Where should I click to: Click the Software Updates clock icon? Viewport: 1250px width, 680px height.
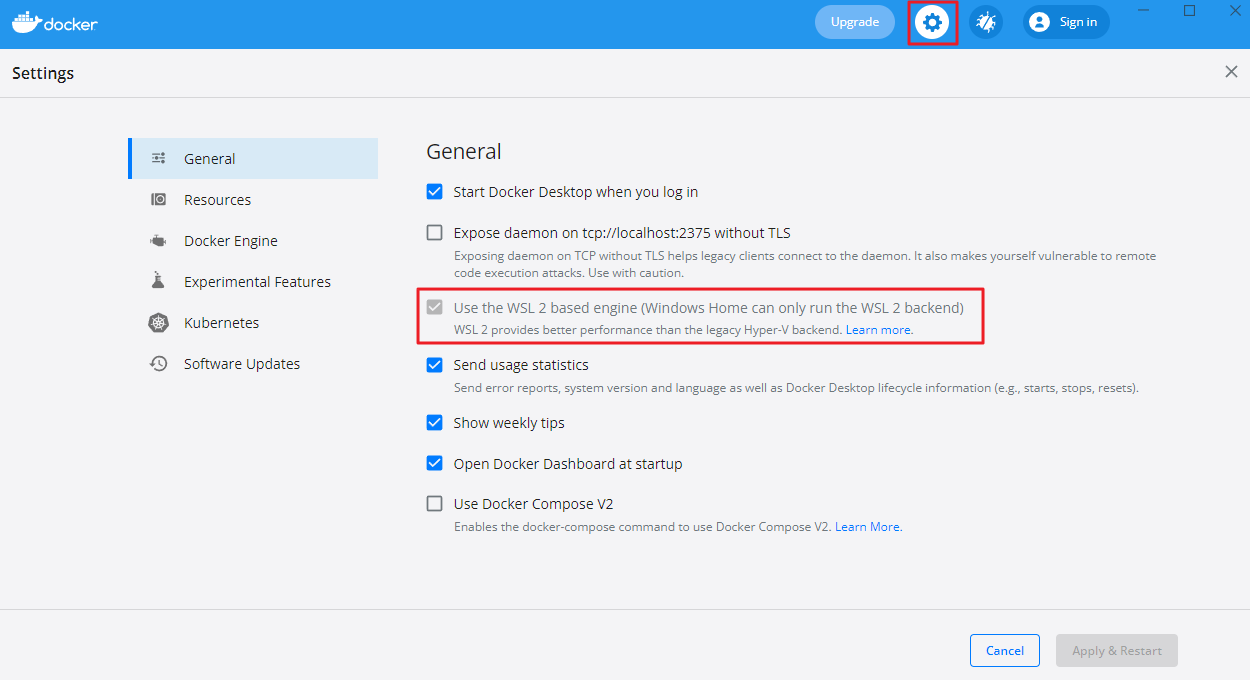click(x=158, y=364)
